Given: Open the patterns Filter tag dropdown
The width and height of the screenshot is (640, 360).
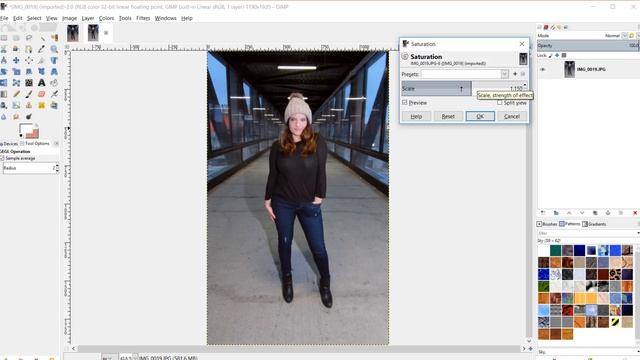Looking at the screenshot, I should point(638,233).
